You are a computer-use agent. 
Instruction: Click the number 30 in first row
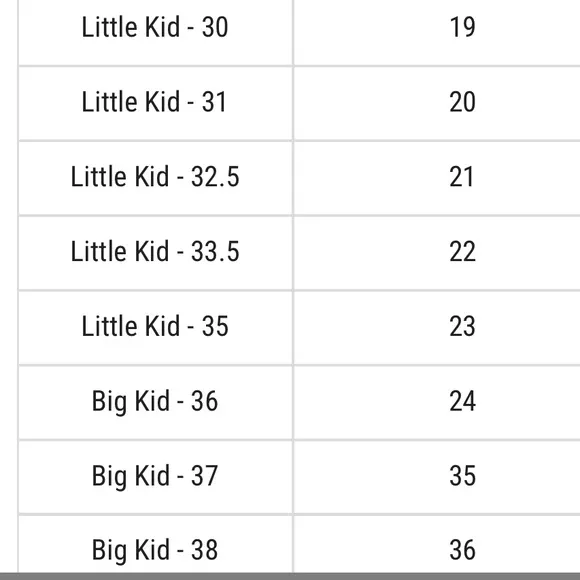(x=215, y=27)
